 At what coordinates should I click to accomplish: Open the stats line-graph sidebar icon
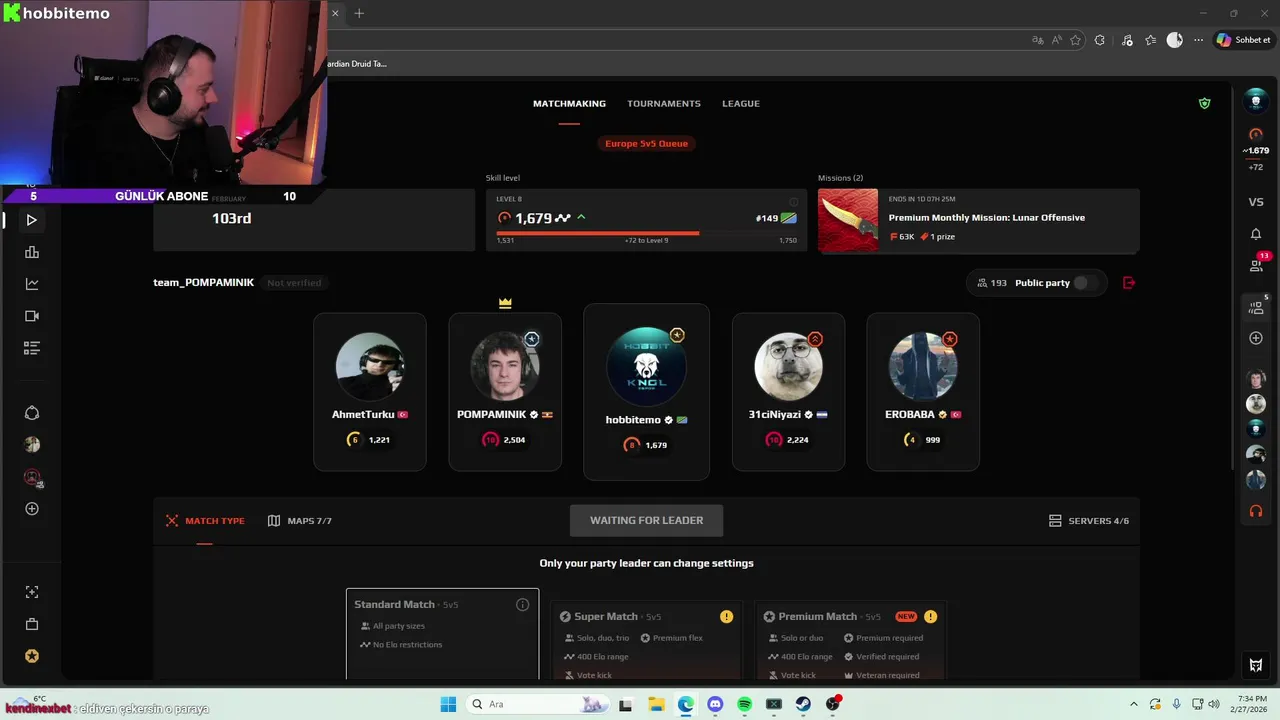32,284
